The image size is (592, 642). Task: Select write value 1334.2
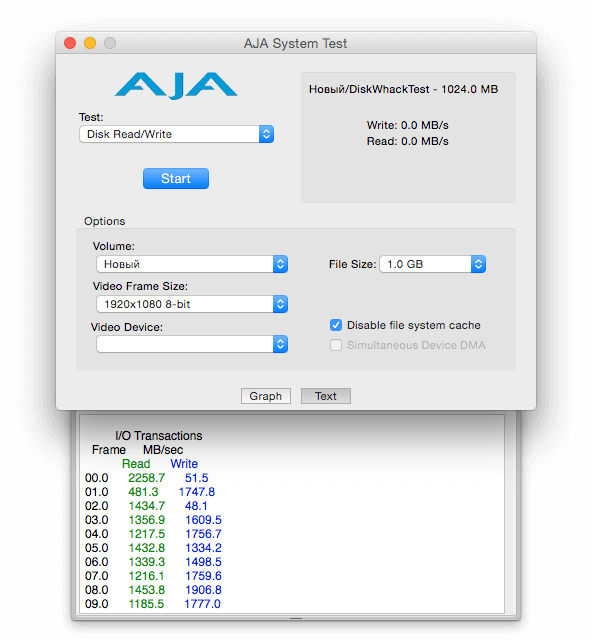[203, 548]
